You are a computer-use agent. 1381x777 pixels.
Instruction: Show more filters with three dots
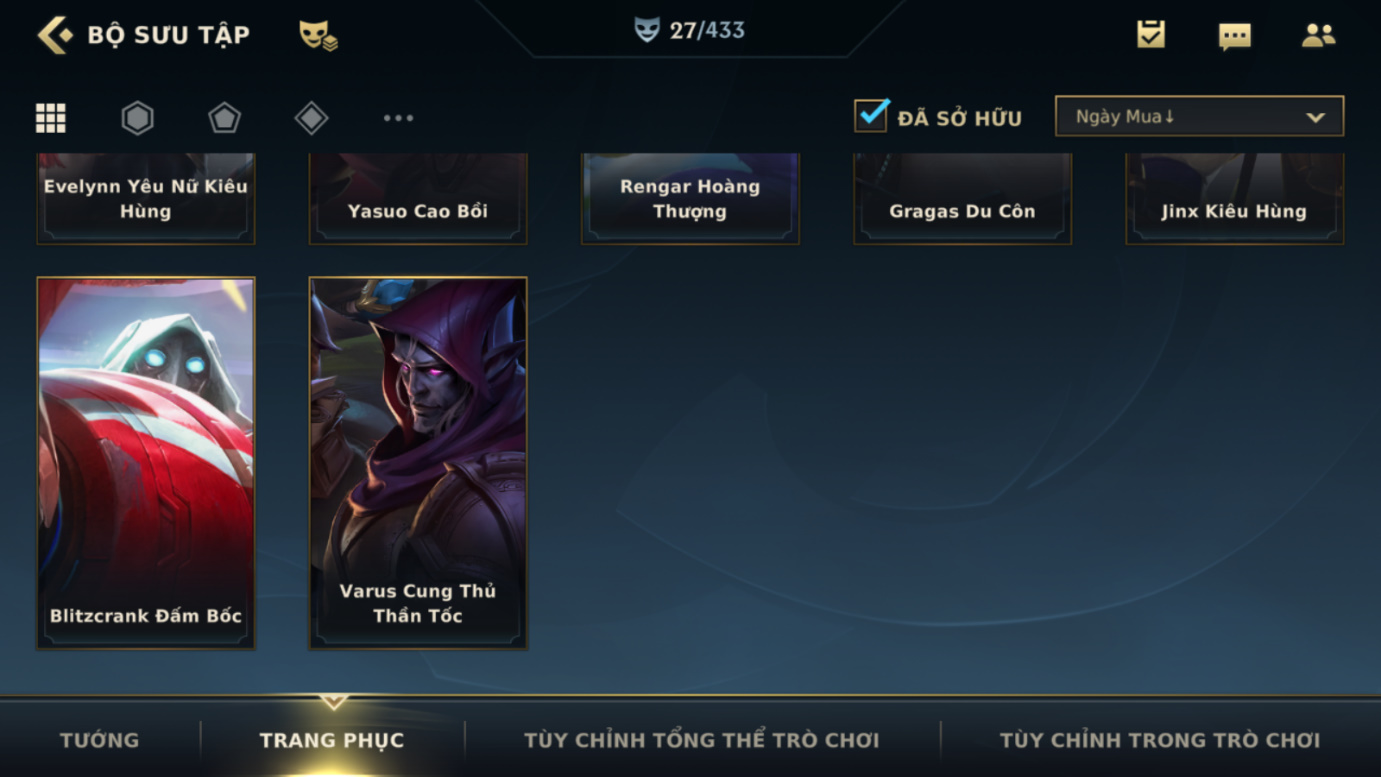(398, 118)
